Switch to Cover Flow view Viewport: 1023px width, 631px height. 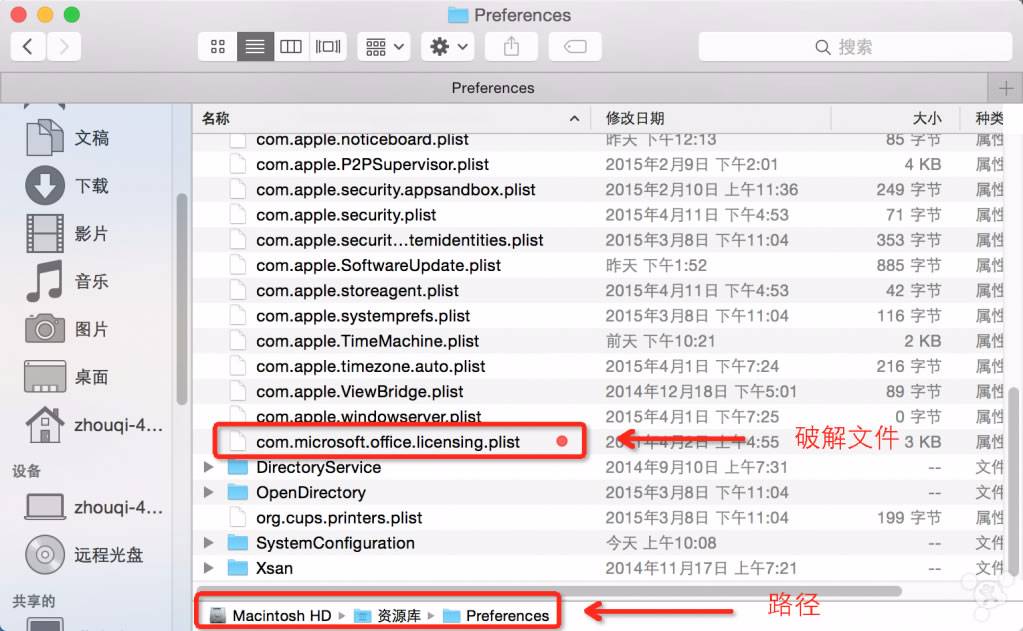point(327,47)
